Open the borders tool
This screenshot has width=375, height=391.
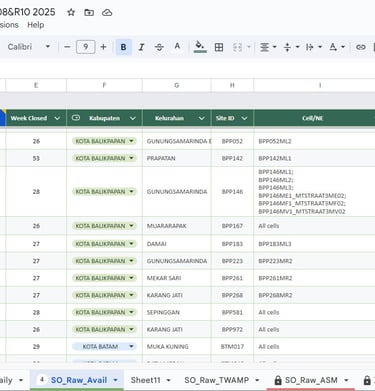219,47
